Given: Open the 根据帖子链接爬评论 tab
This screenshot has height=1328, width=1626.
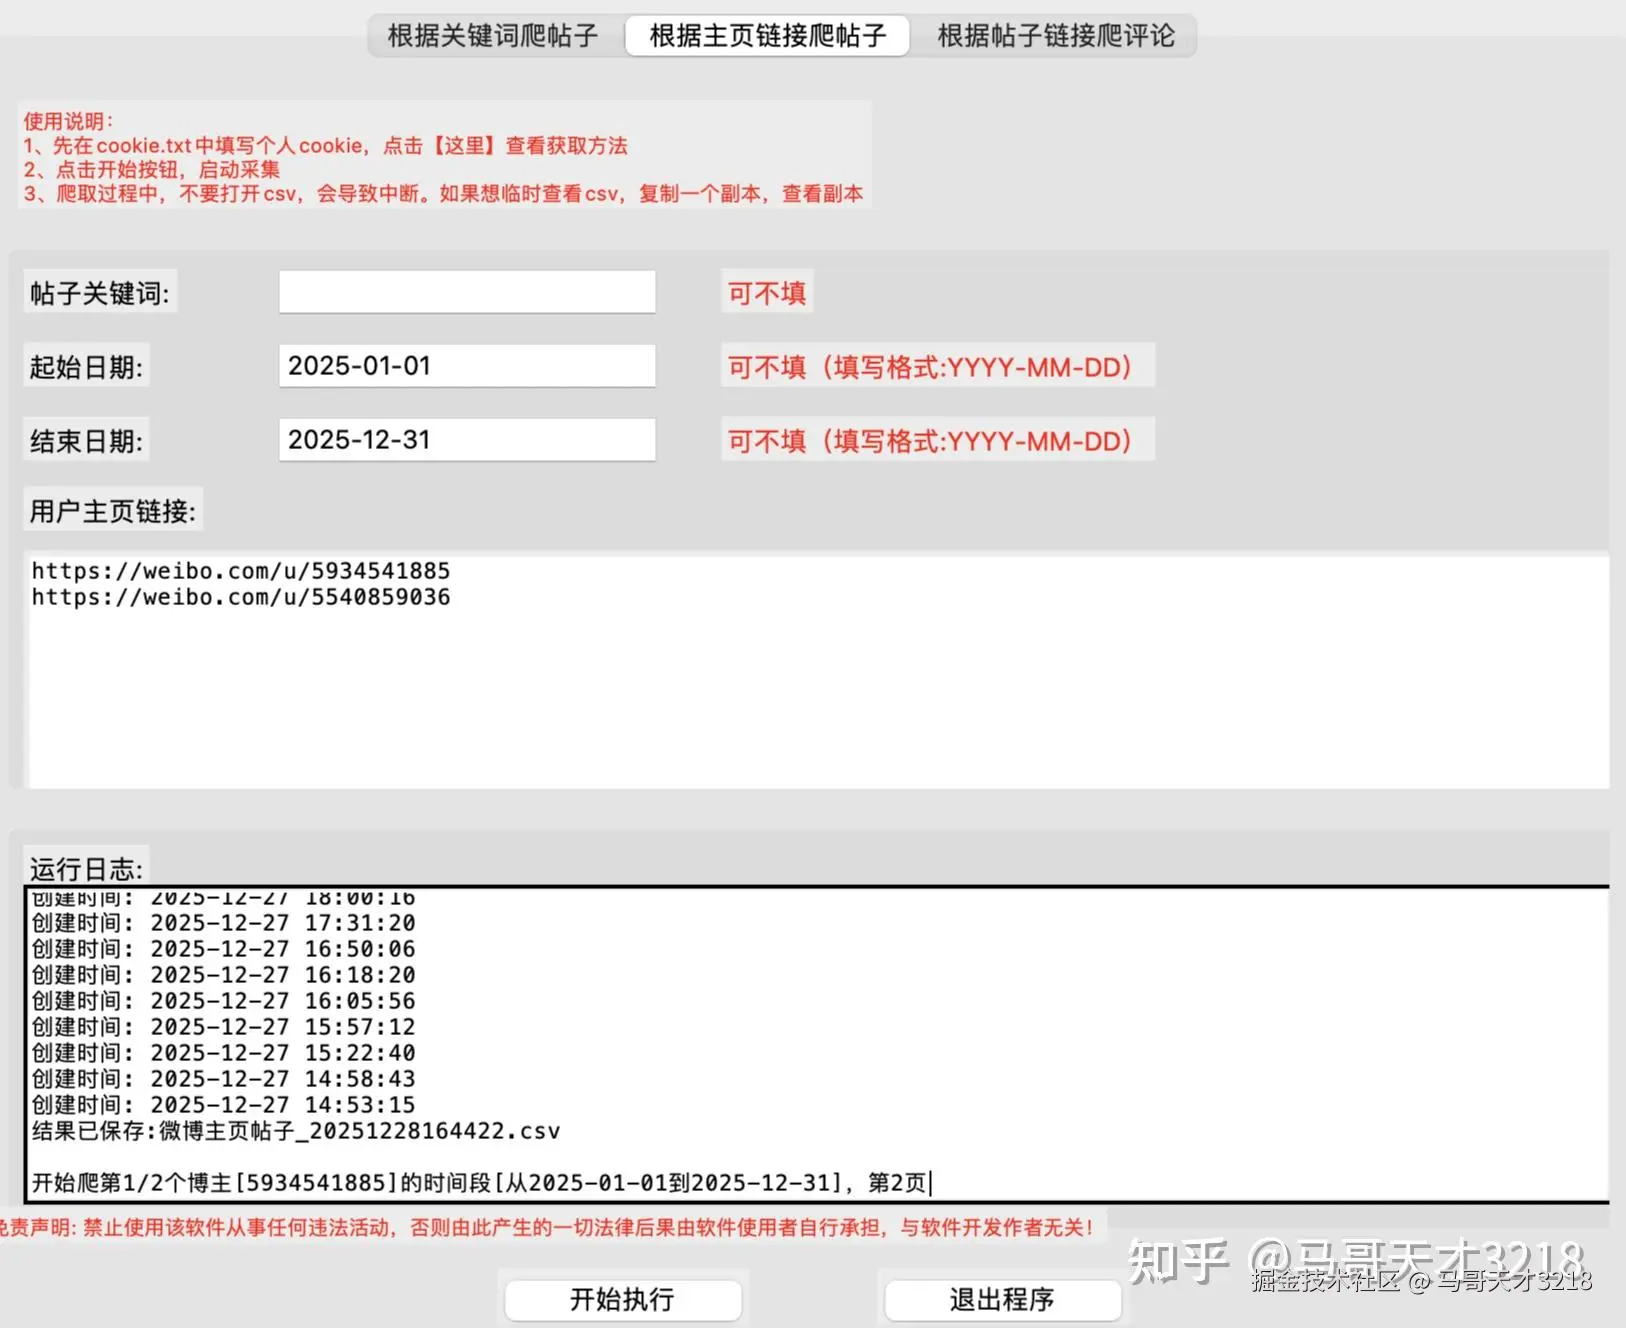Looking at the screenshot, I should 1056,36.
